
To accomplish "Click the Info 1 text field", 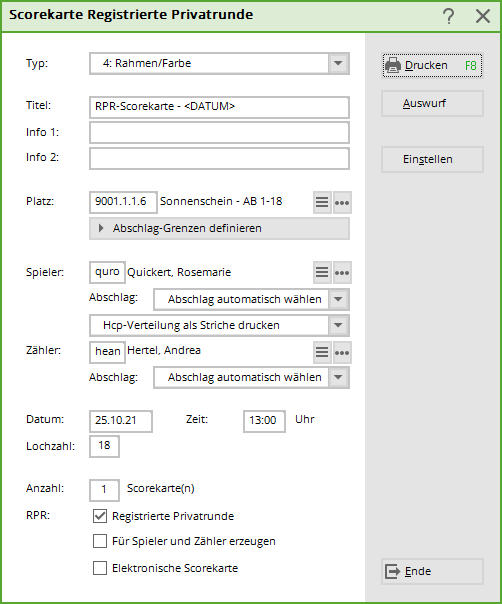I will 219,133.
